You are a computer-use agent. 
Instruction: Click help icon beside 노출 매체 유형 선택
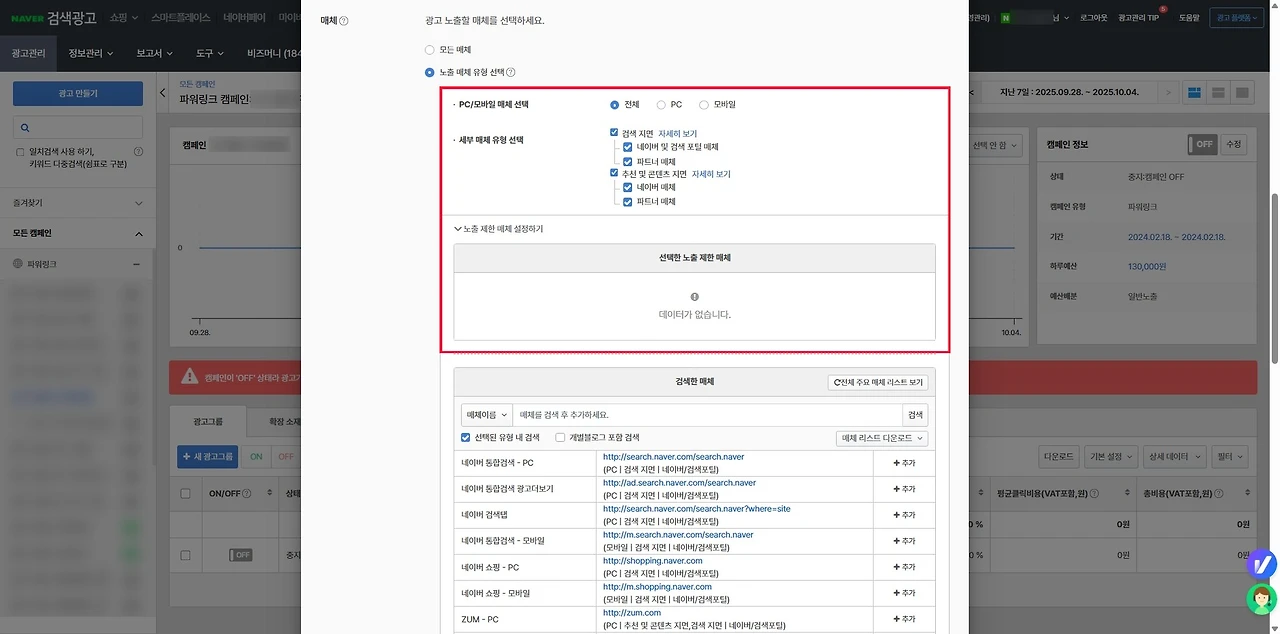[511, 72]
